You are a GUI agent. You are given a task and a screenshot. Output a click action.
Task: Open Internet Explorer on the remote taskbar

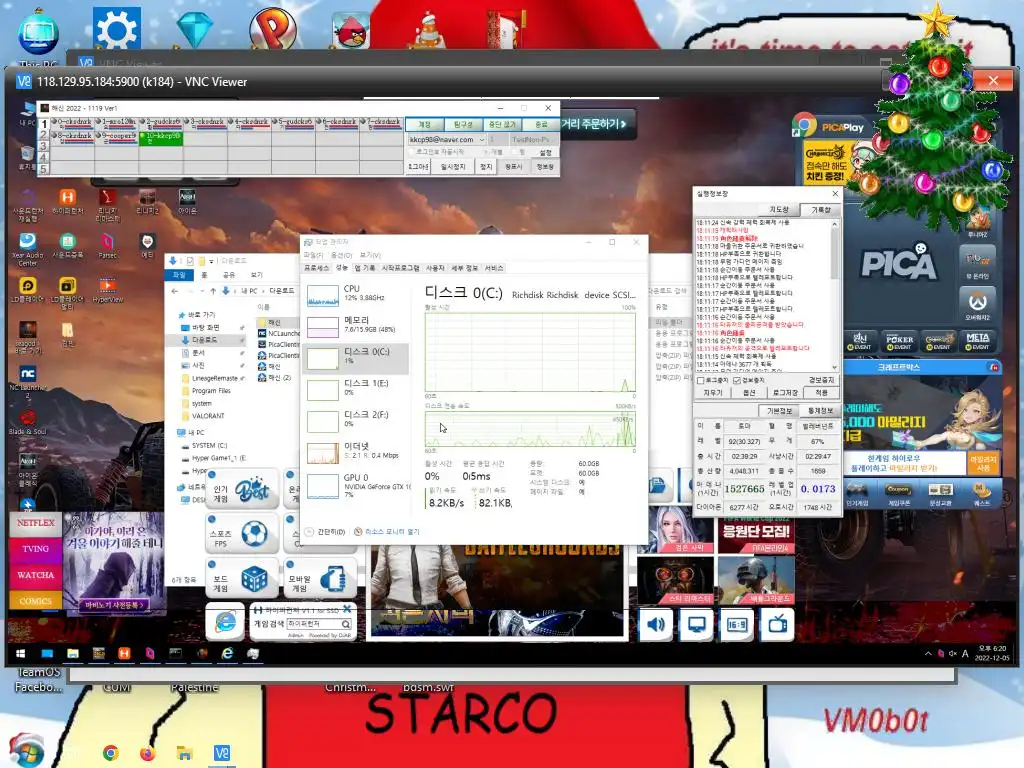click(227, 653)
